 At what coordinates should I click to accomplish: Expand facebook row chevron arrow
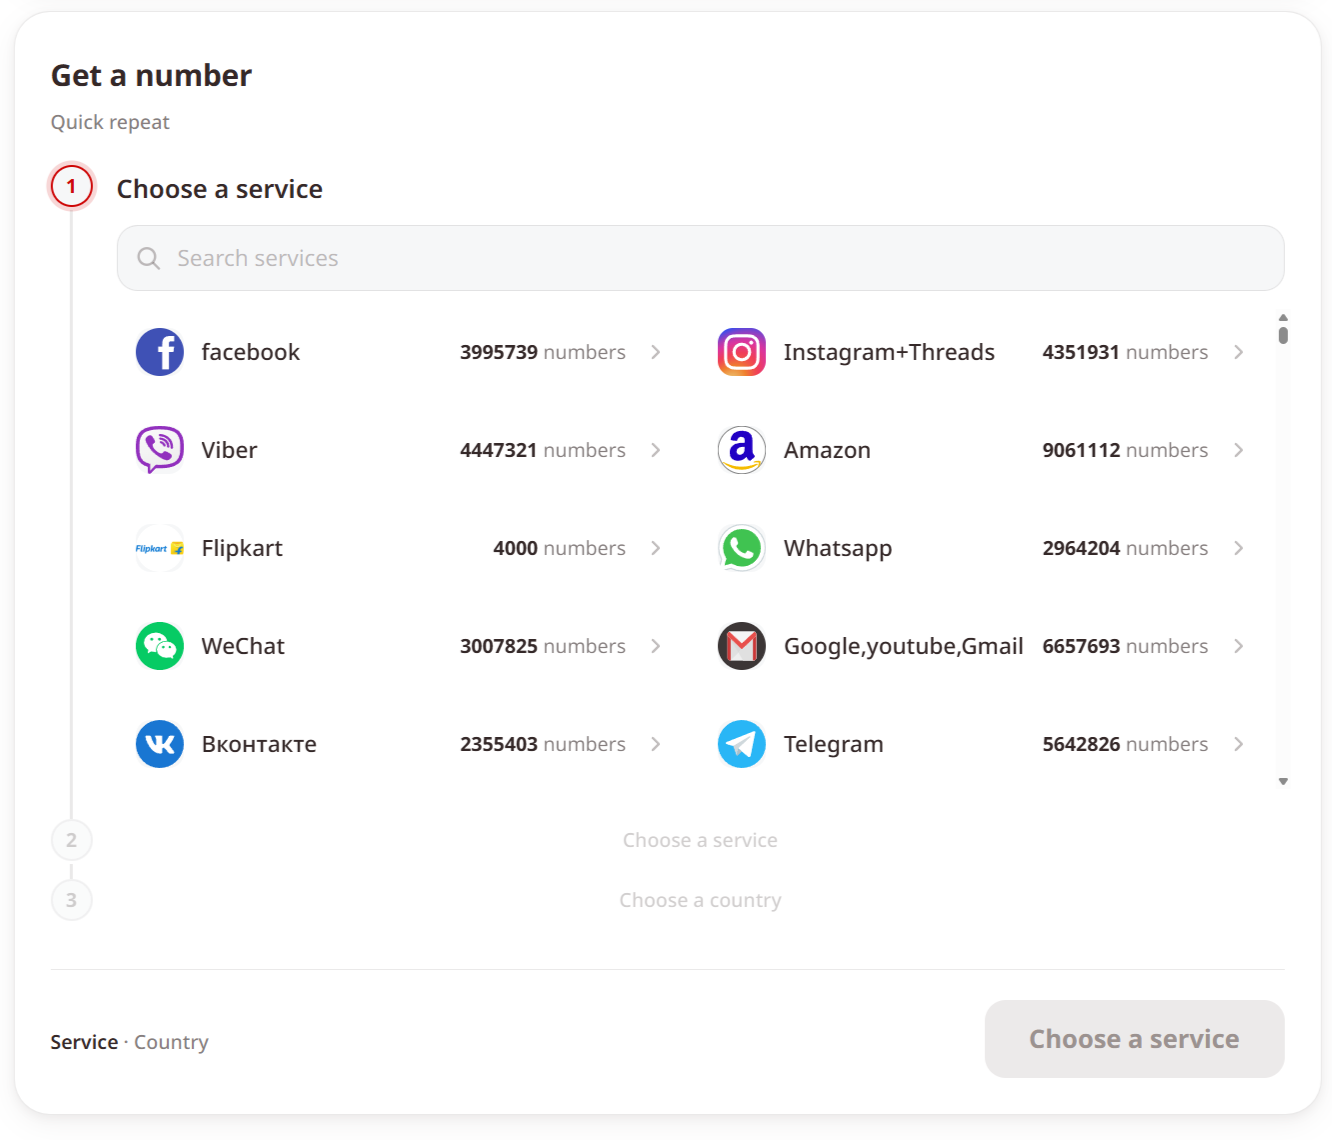point(656,352)
